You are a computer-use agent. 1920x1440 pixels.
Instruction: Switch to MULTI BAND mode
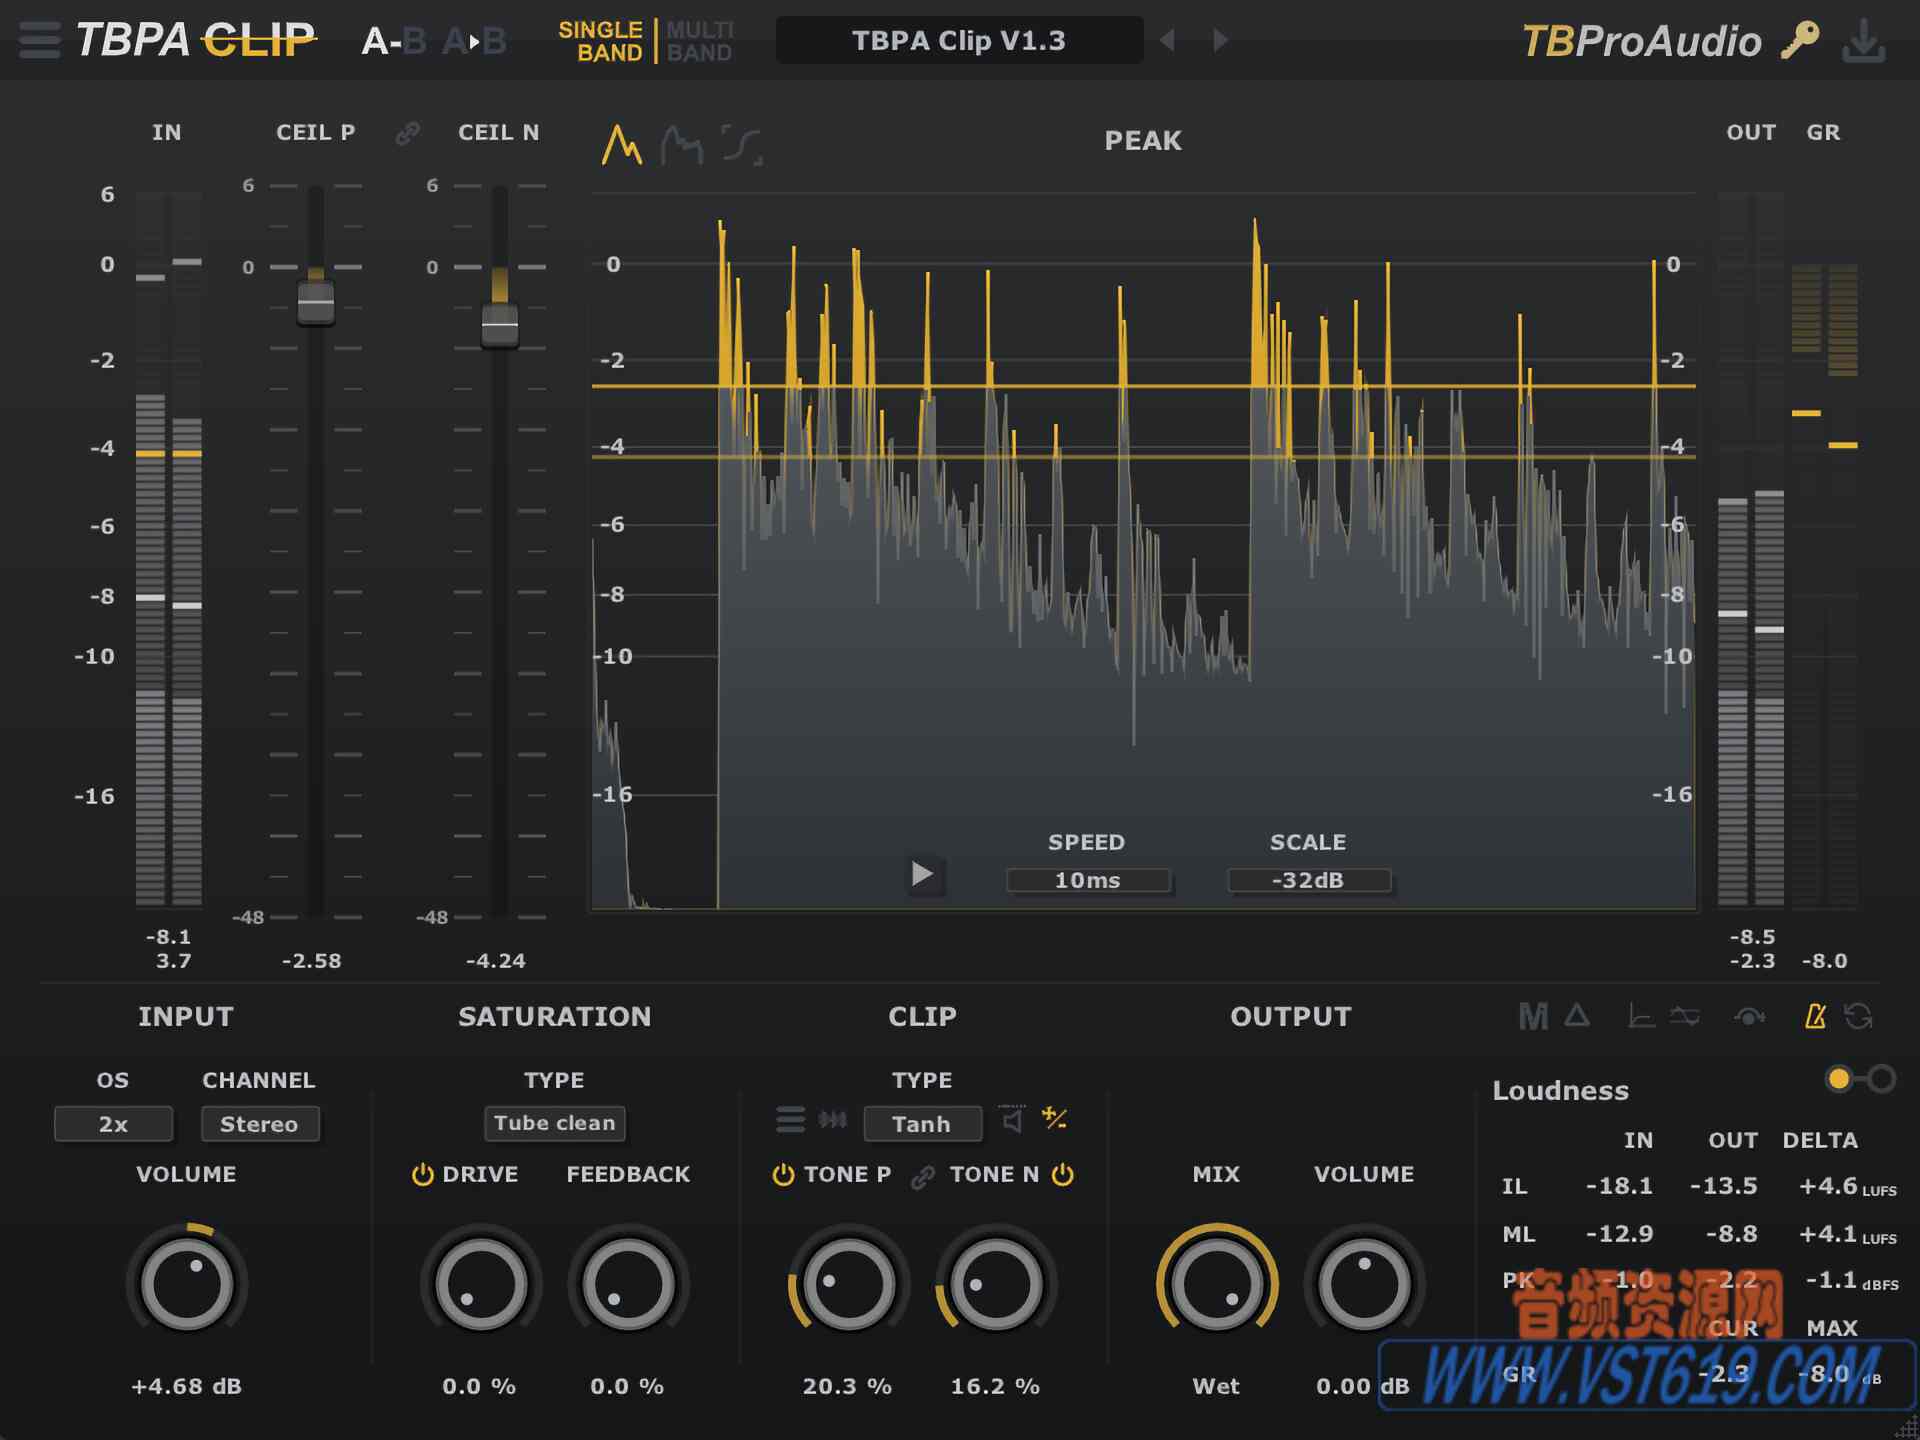(x=700, y=41)
